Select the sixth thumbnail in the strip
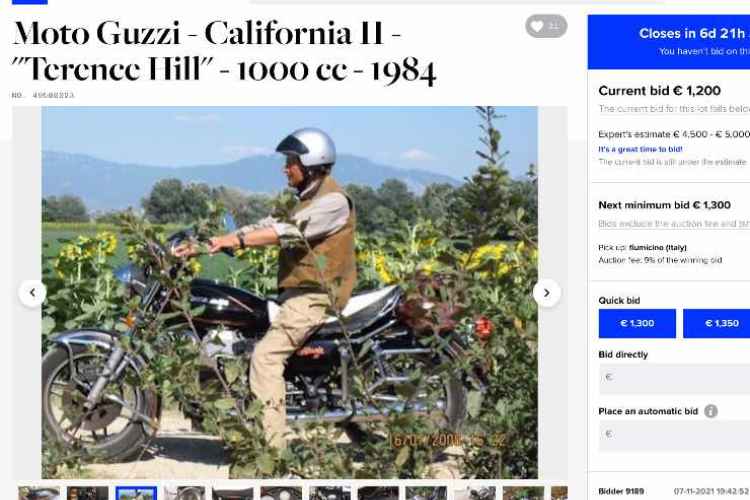Screen dimensions: 750x500 (281, 493)
